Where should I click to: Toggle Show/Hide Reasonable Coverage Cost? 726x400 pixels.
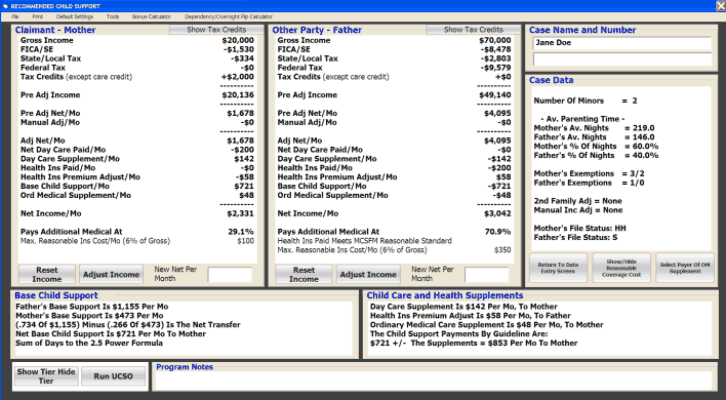pyautogui.click(x=620, y=266)
